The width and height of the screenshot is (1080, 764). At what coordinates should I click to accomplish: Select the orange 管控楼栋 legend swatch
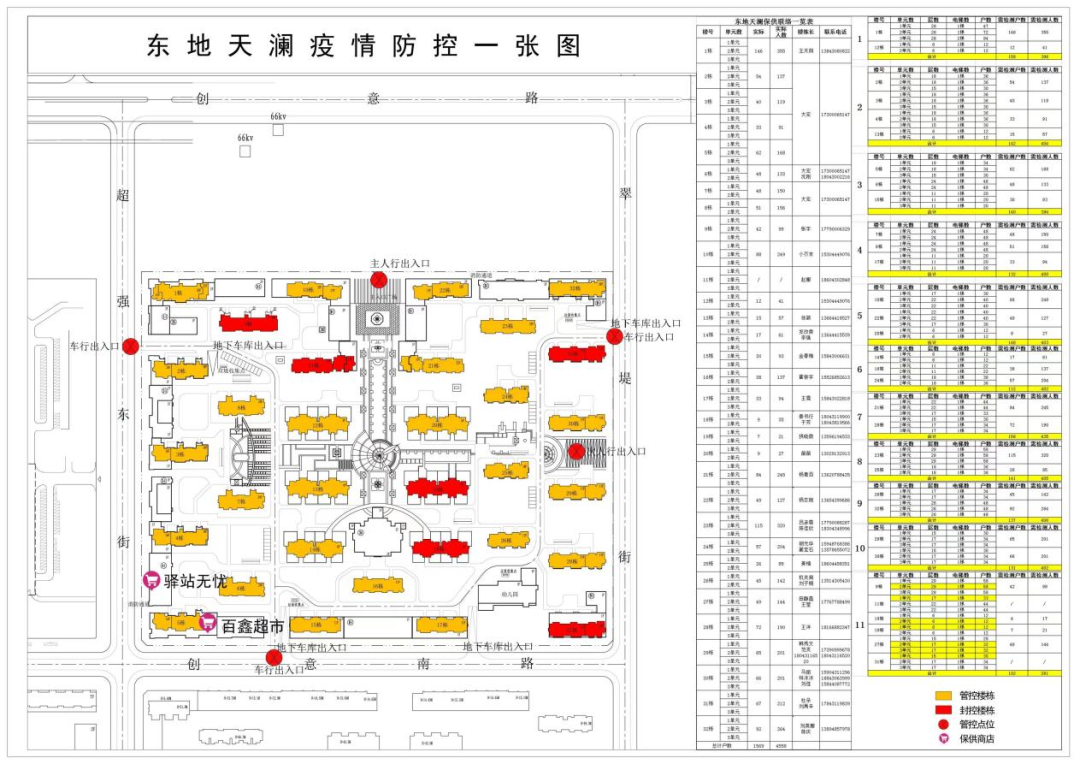coord(943,694)
